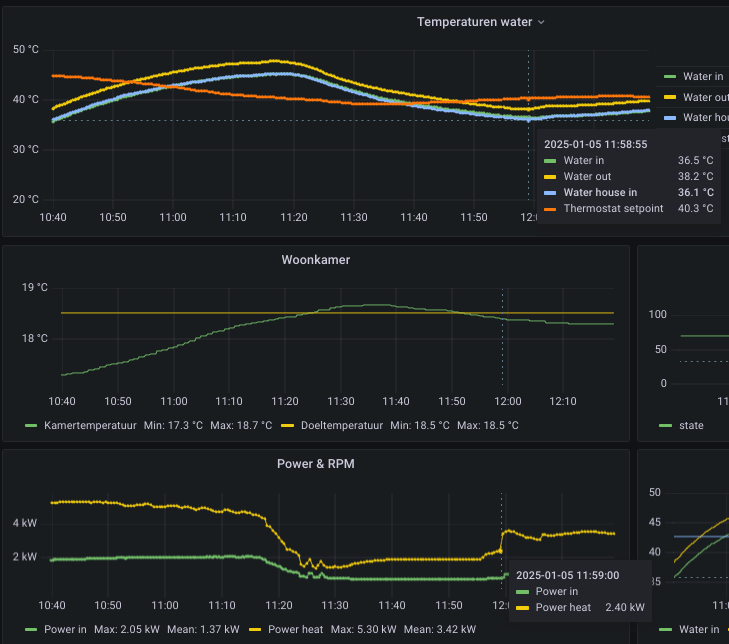Click the state legend label
The height and width of the screenshot is (644, 729).
pos(691,425)
